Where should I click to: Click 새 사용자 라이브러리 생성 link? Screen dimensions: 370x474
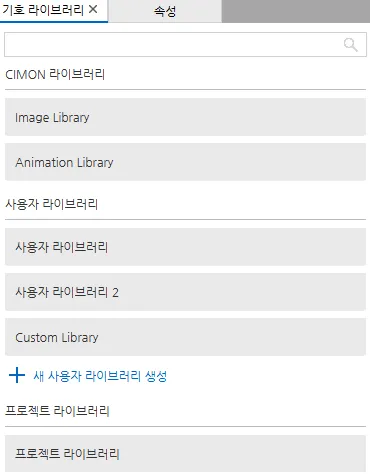click(x=100, y=376)
